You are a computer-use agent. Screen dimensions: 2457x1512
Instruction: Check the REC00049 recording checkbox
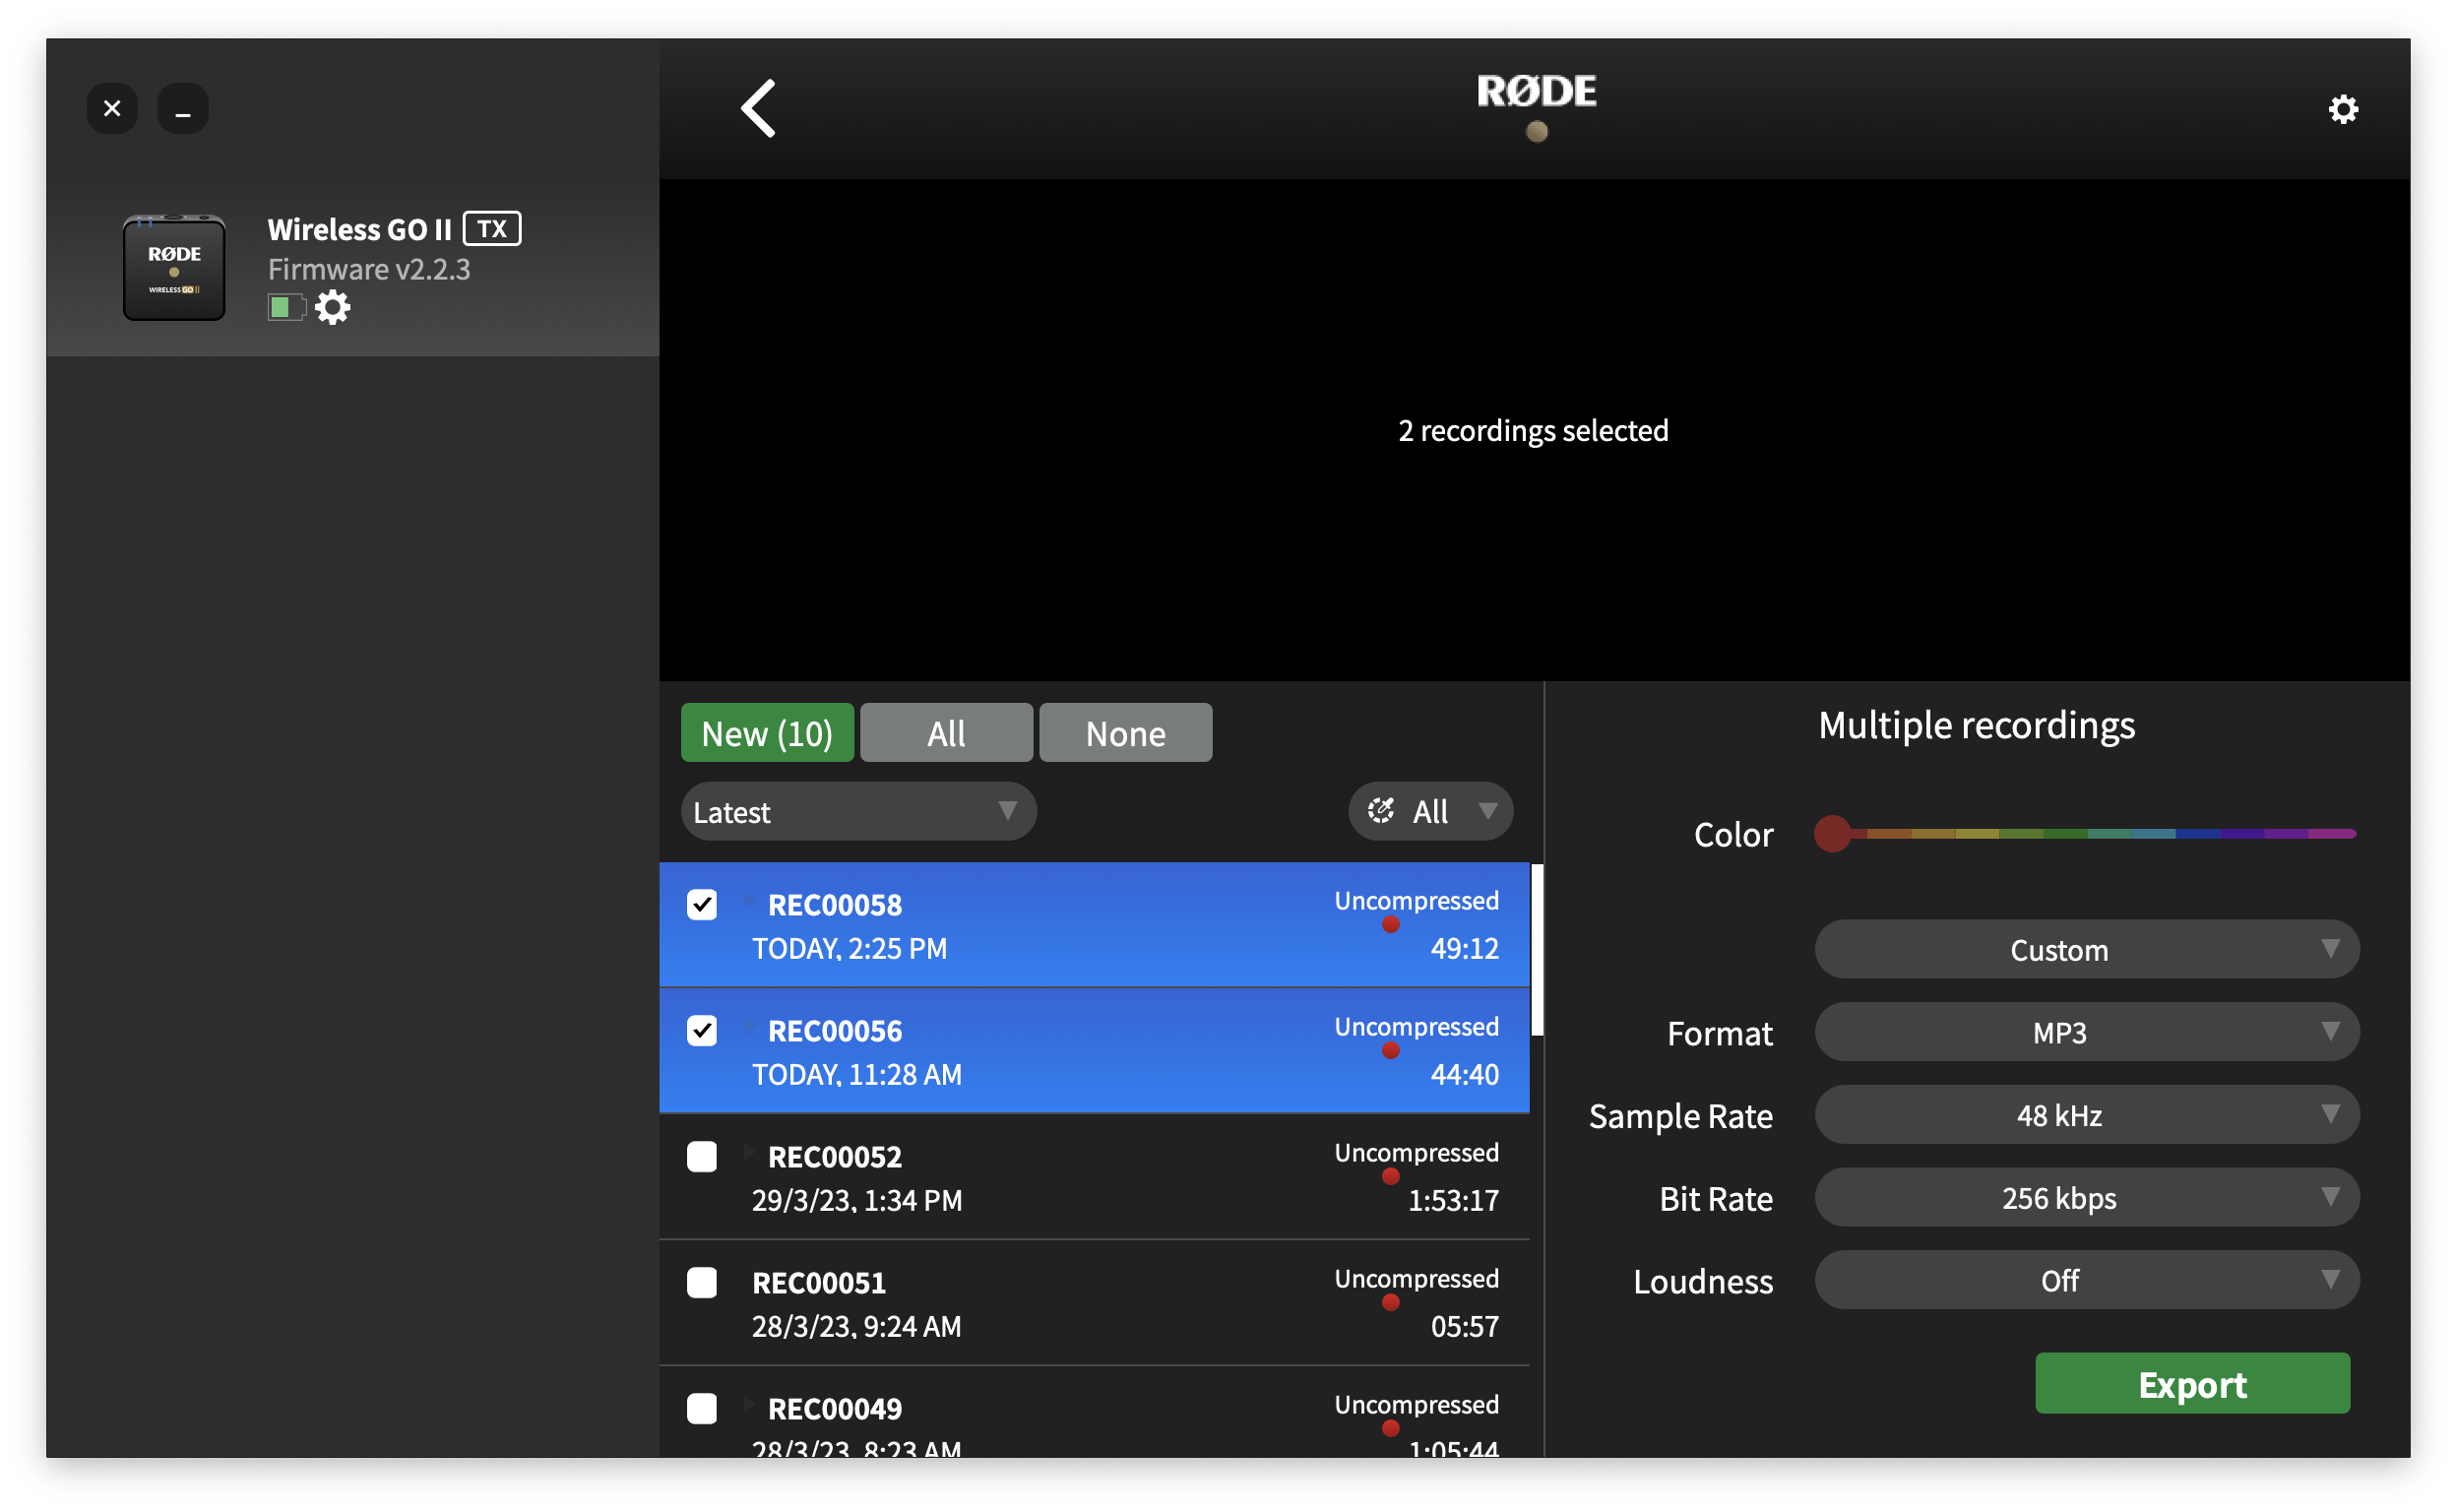coord(702,1409)
